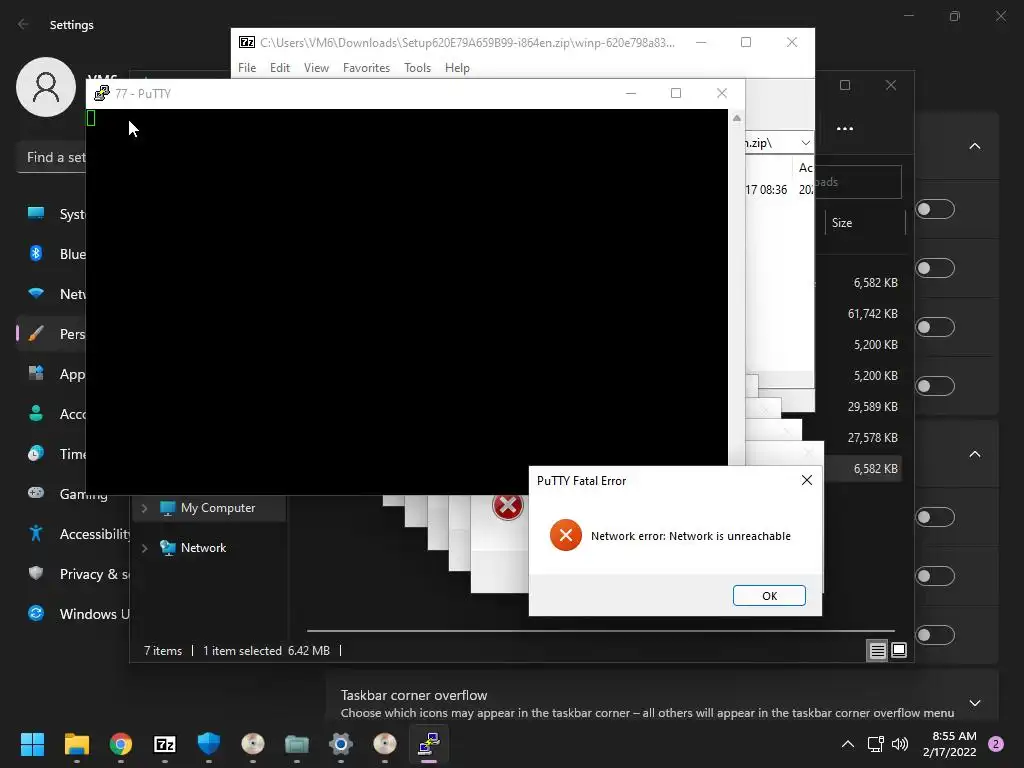The height and width of the screenshot is (768, 1024).
Task: Click the Find a setting search box
Action: point(52,157)
